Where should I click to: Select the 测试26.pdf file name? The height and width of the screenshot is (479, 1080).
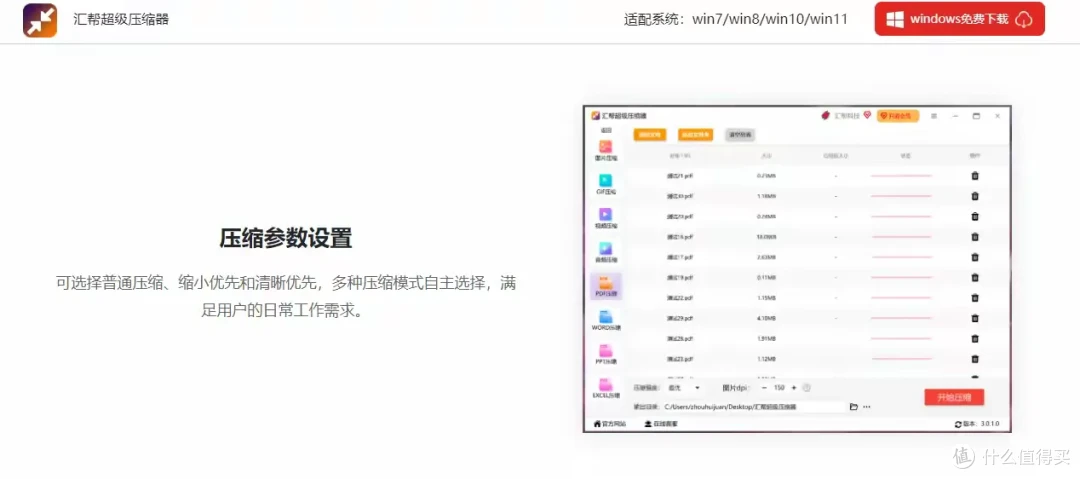coord(680,339)
